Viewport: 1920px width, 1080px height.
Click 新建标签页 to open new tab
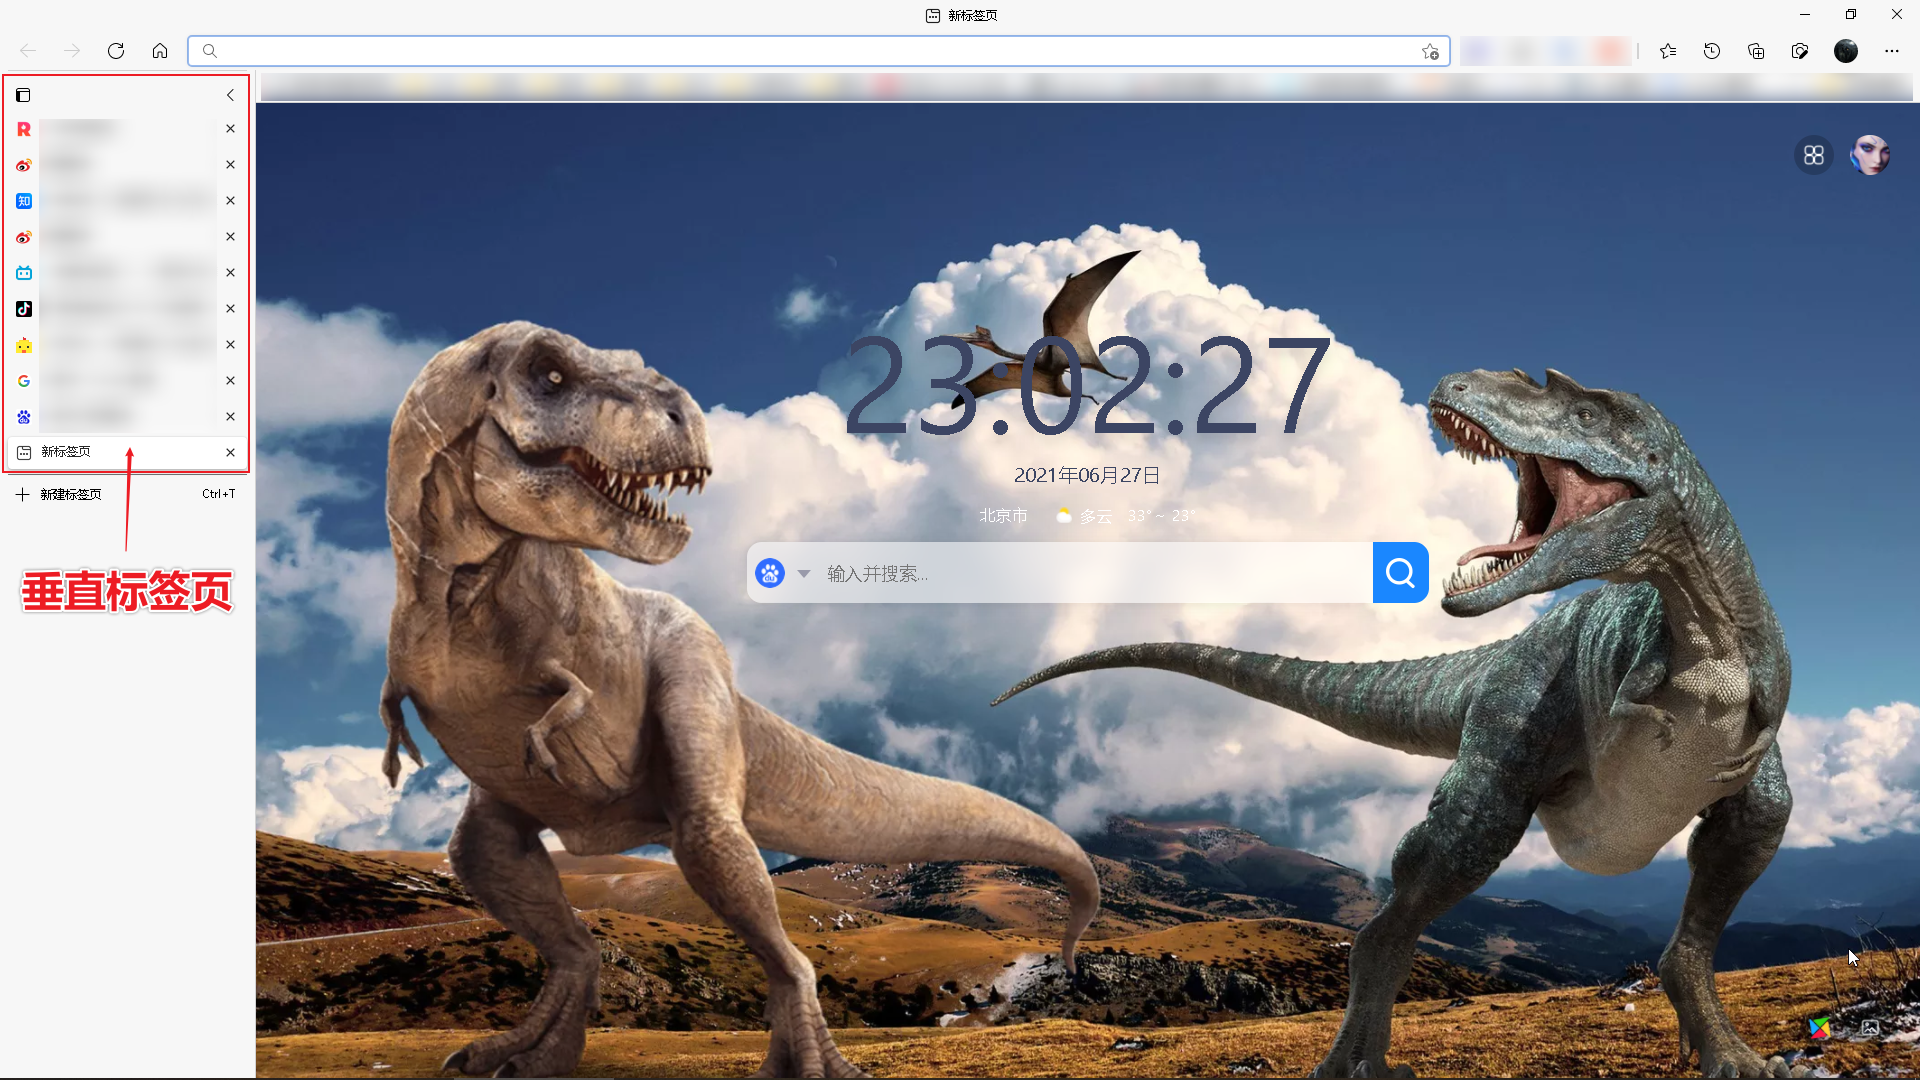point(70,494)
